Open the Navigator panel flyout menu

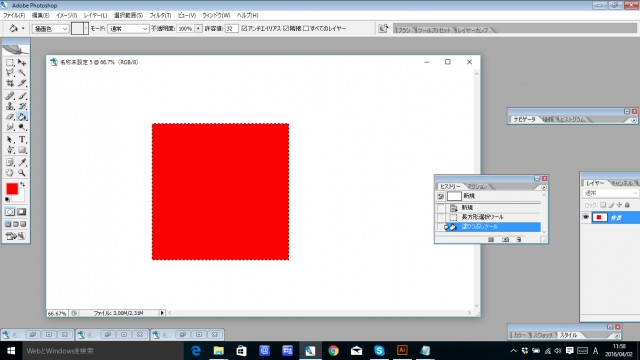pyautogui.click(x=633, y=120)
